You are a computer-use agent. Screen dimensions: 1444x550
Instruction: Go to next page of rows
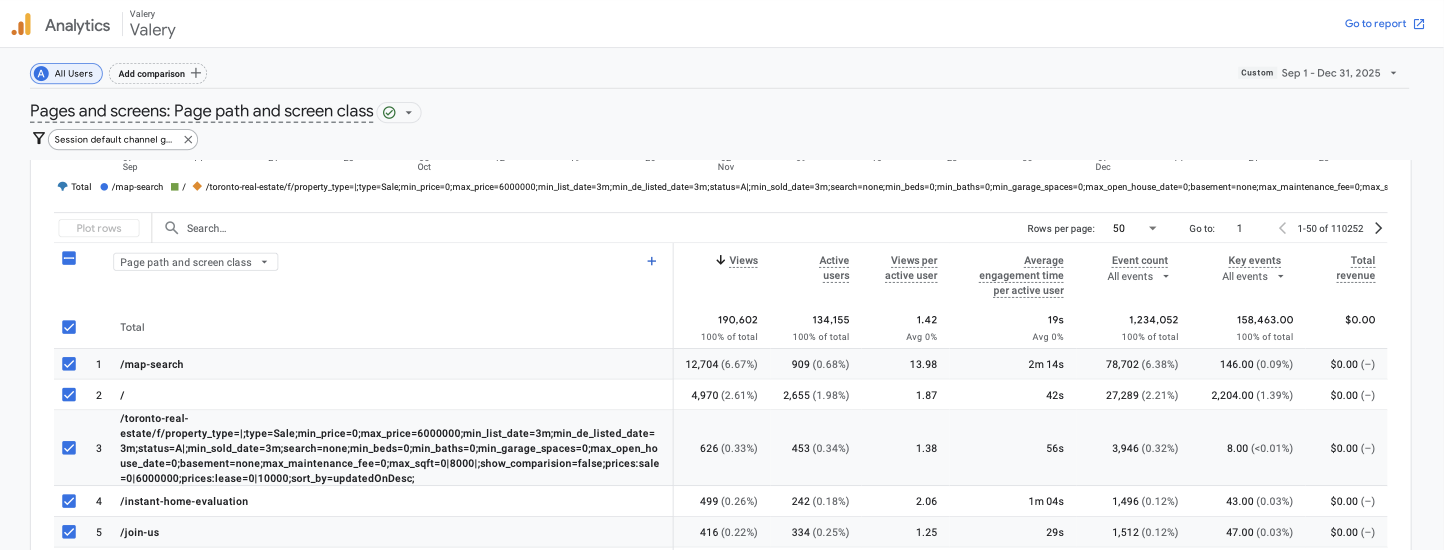pos(1378,228)
